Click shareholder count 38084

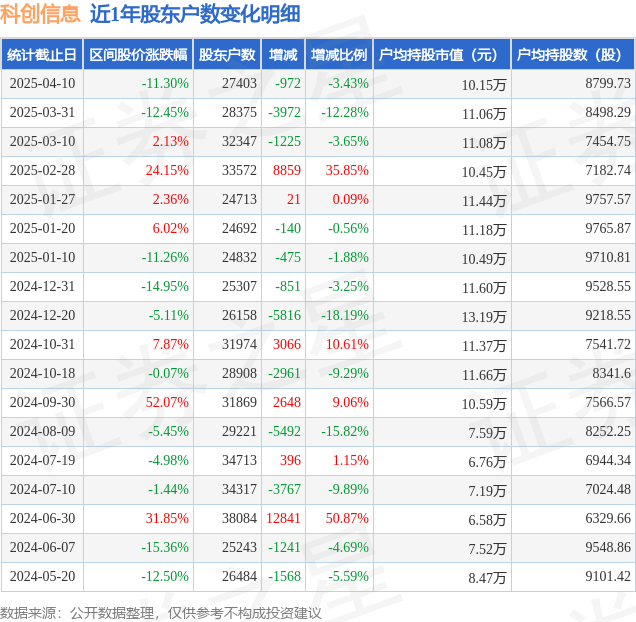tap(239, 519)
